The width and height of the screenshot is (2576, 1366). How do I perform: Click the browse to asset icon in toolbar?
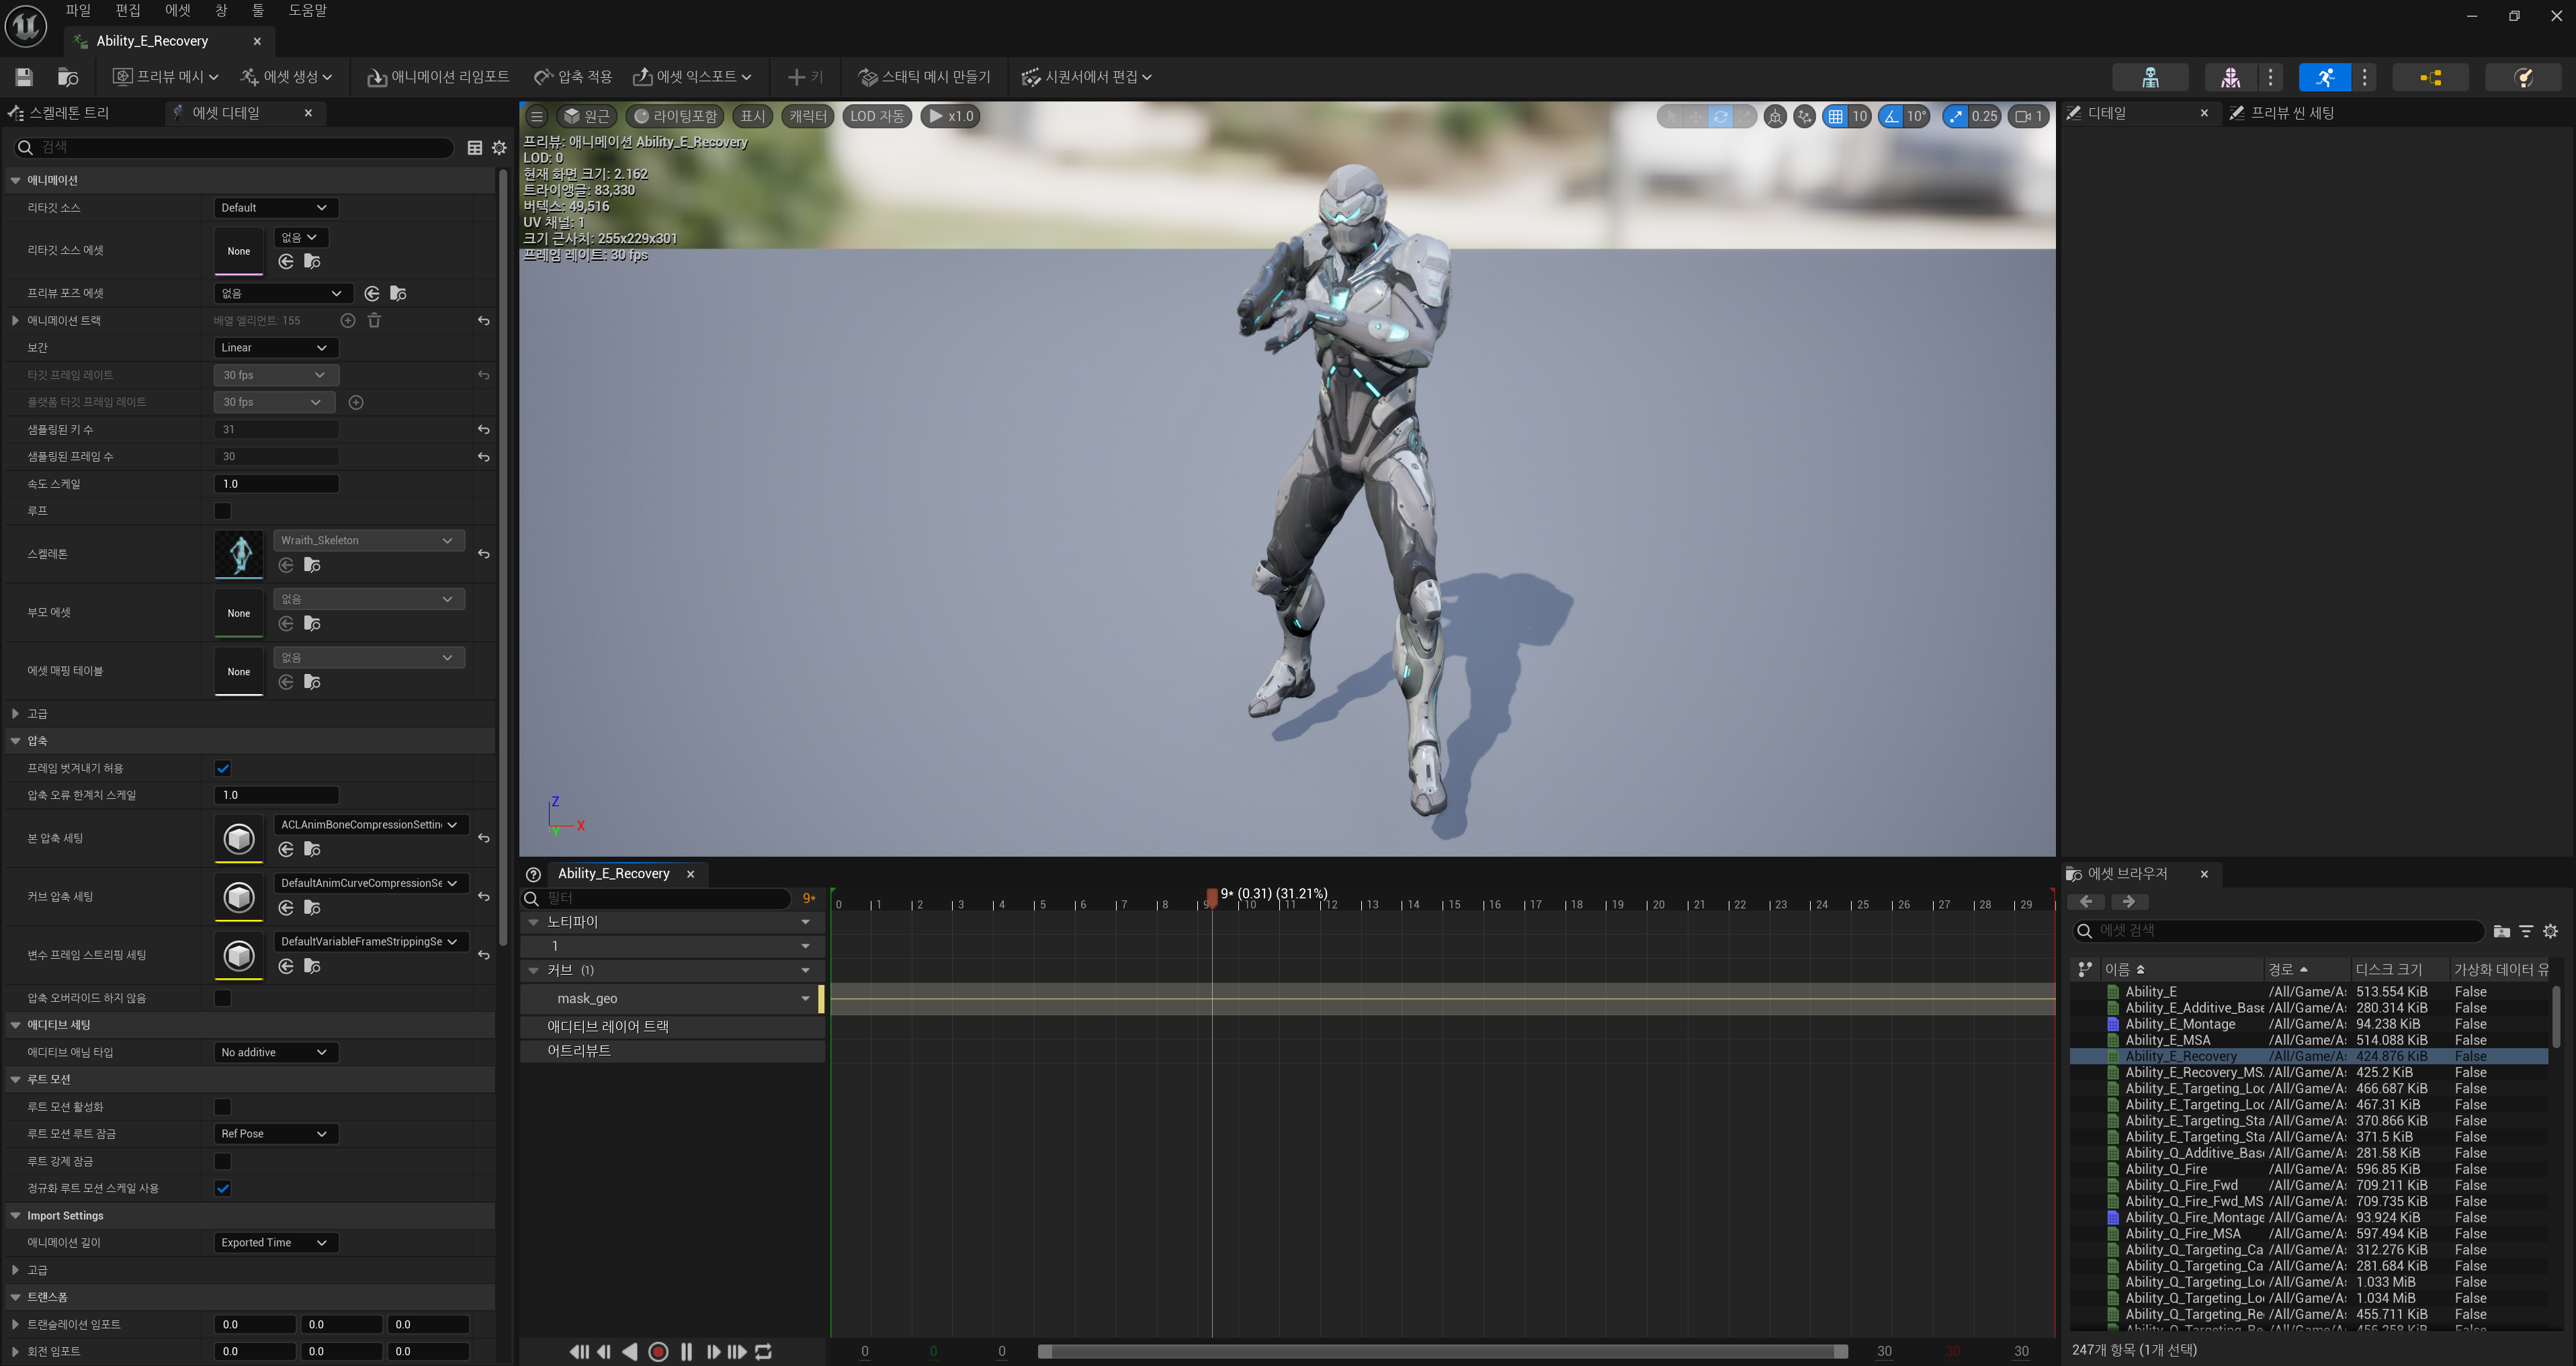[x=68, y=77]
